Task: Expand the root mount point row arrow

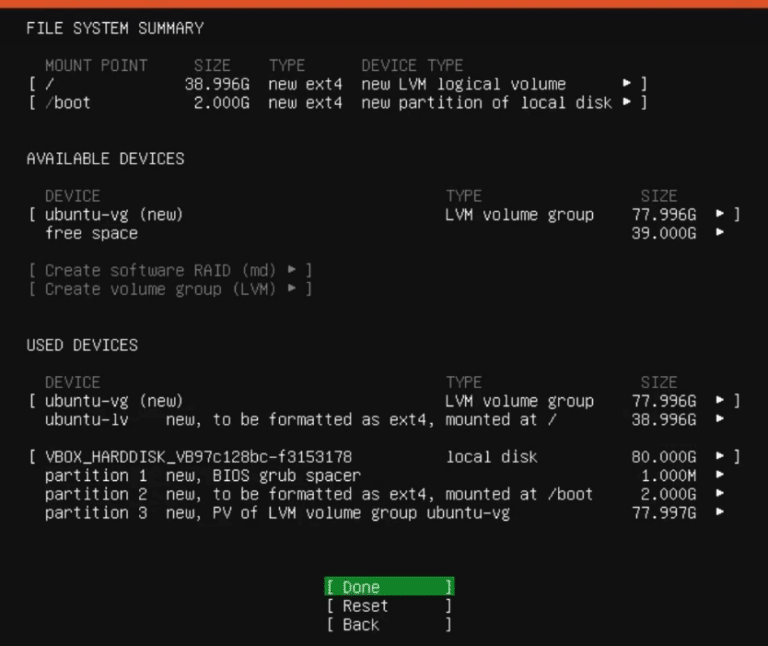Action: click(x=627, y=84)
